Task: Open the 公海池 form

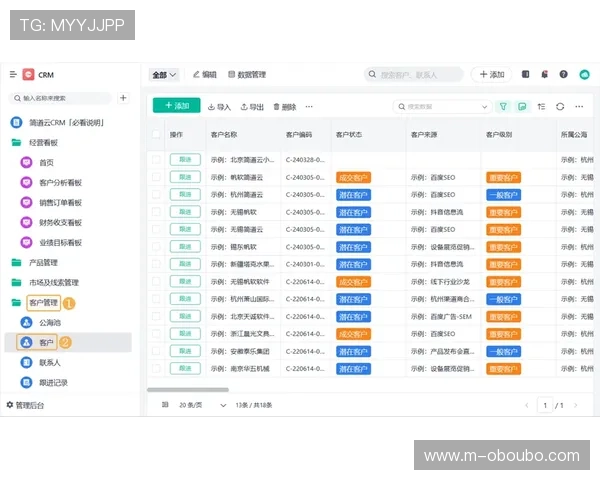Action: tap(50, 323)
